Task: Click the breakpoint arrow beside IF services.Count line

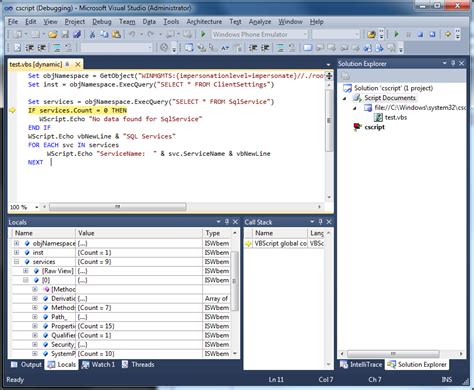Action: click(x=12, y=110)
